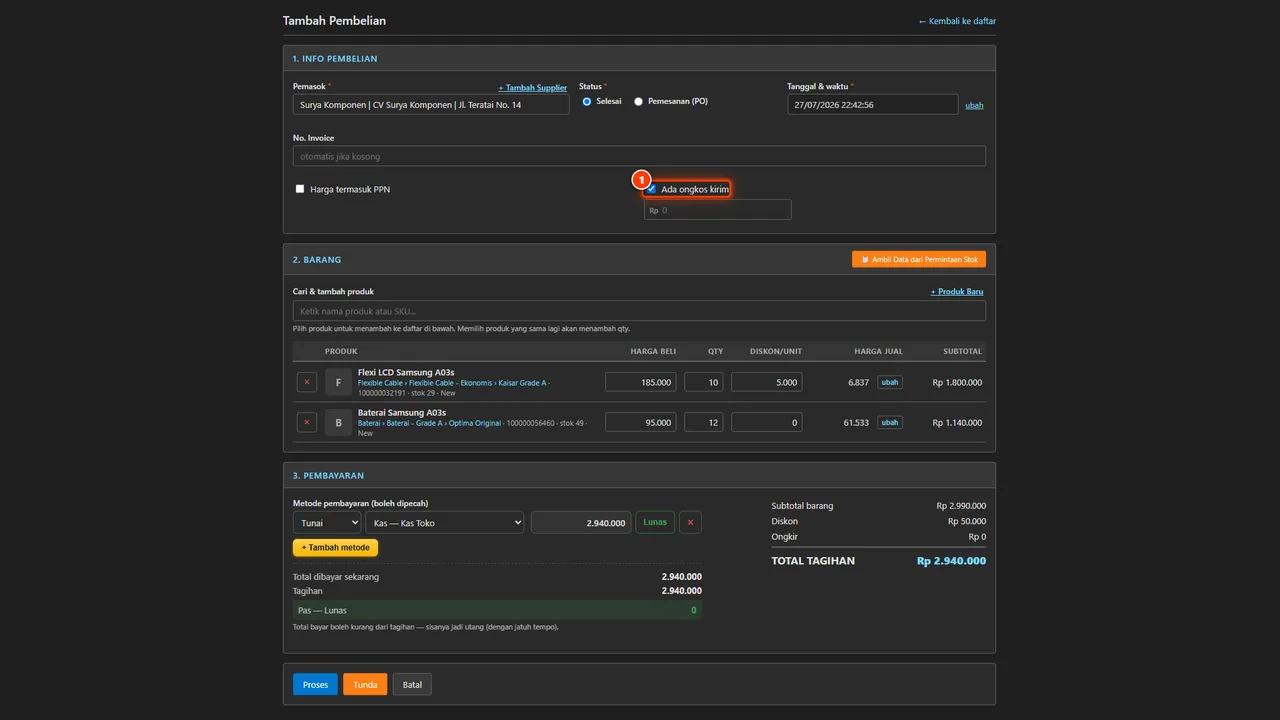Click the payment amount 2.940.000 field

pos(581,522)
